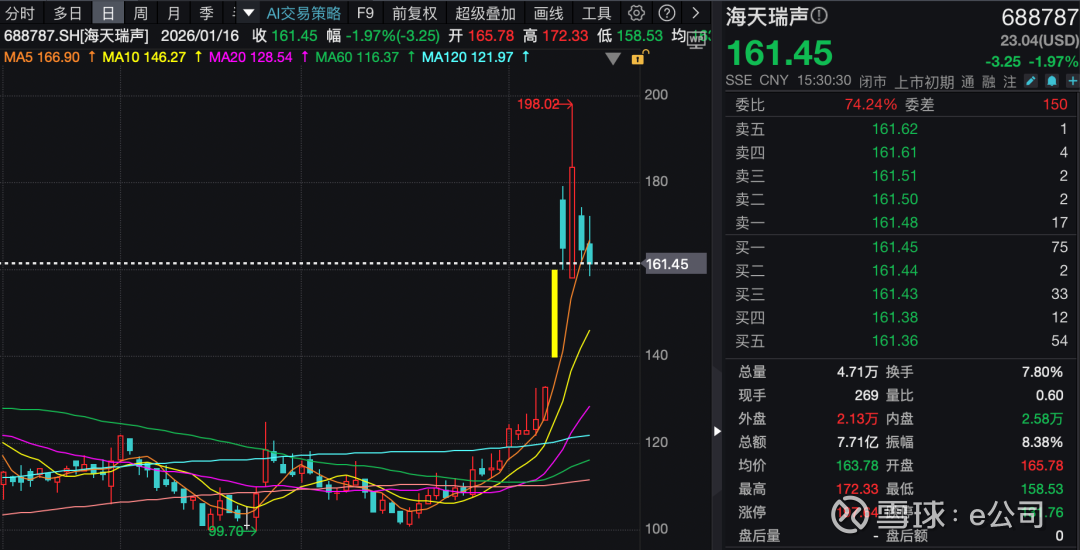Click the 换手 7.80% value
The height and width of the screenshot is (550, 1080).
(x=1042, y=372)
